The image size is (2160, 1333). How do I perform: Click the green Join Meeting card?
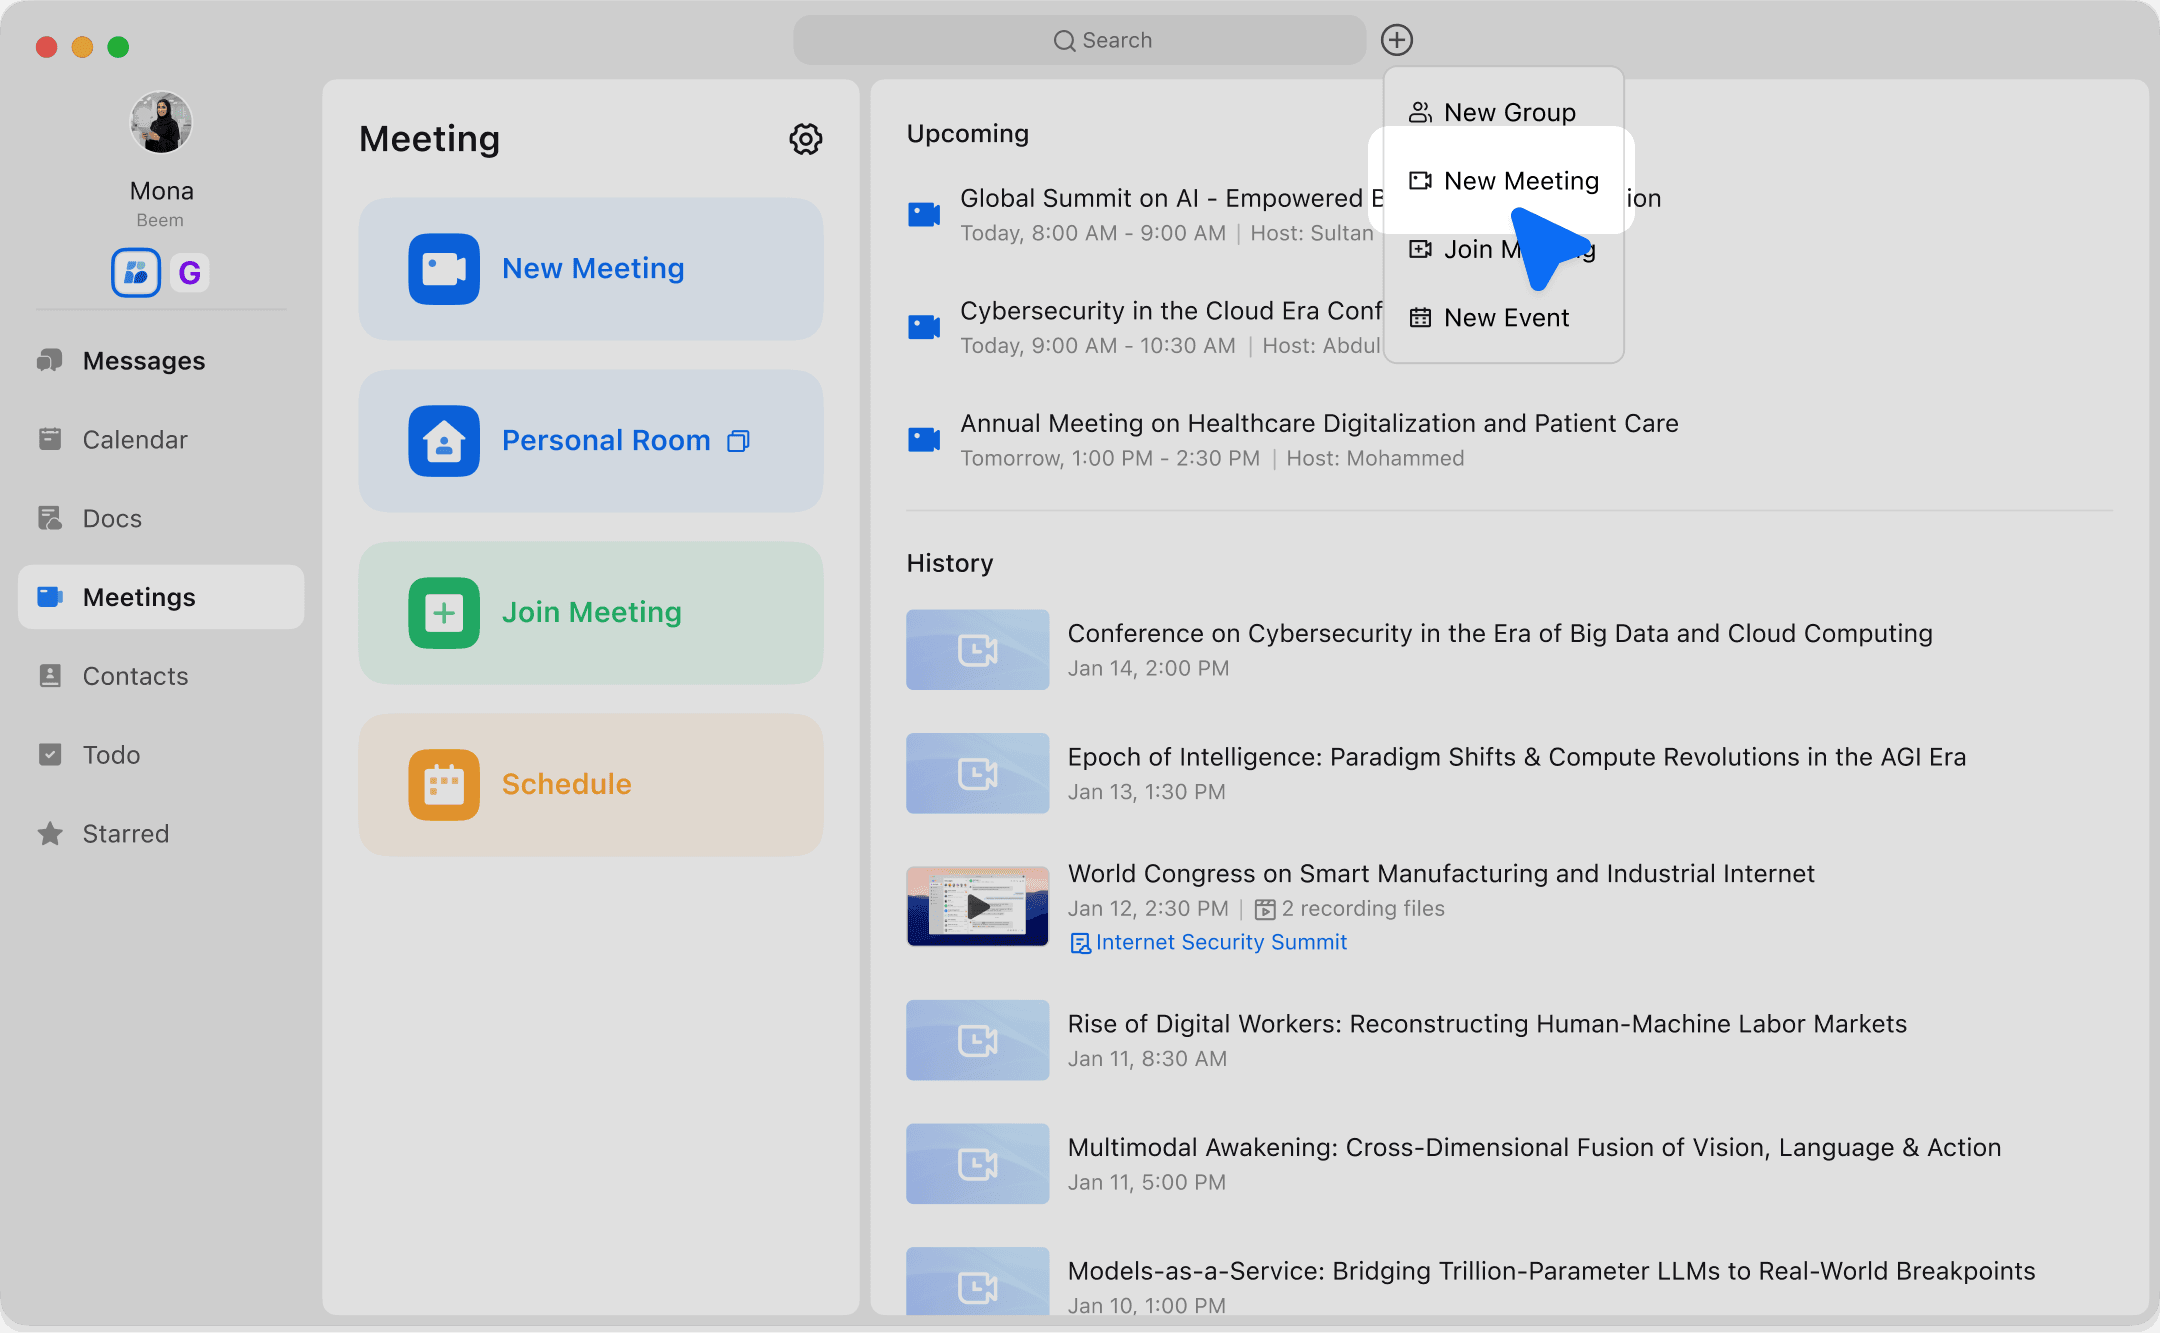(590, 613)
